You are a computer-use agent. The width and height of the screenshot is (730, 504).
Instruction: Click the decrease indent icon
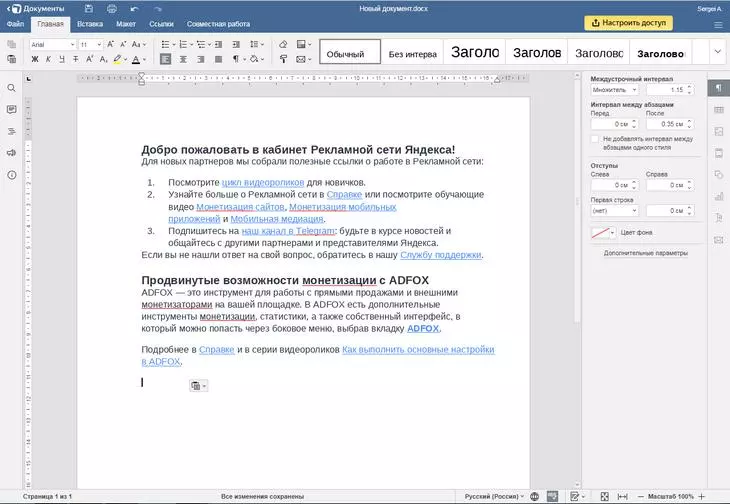point(218,44)
